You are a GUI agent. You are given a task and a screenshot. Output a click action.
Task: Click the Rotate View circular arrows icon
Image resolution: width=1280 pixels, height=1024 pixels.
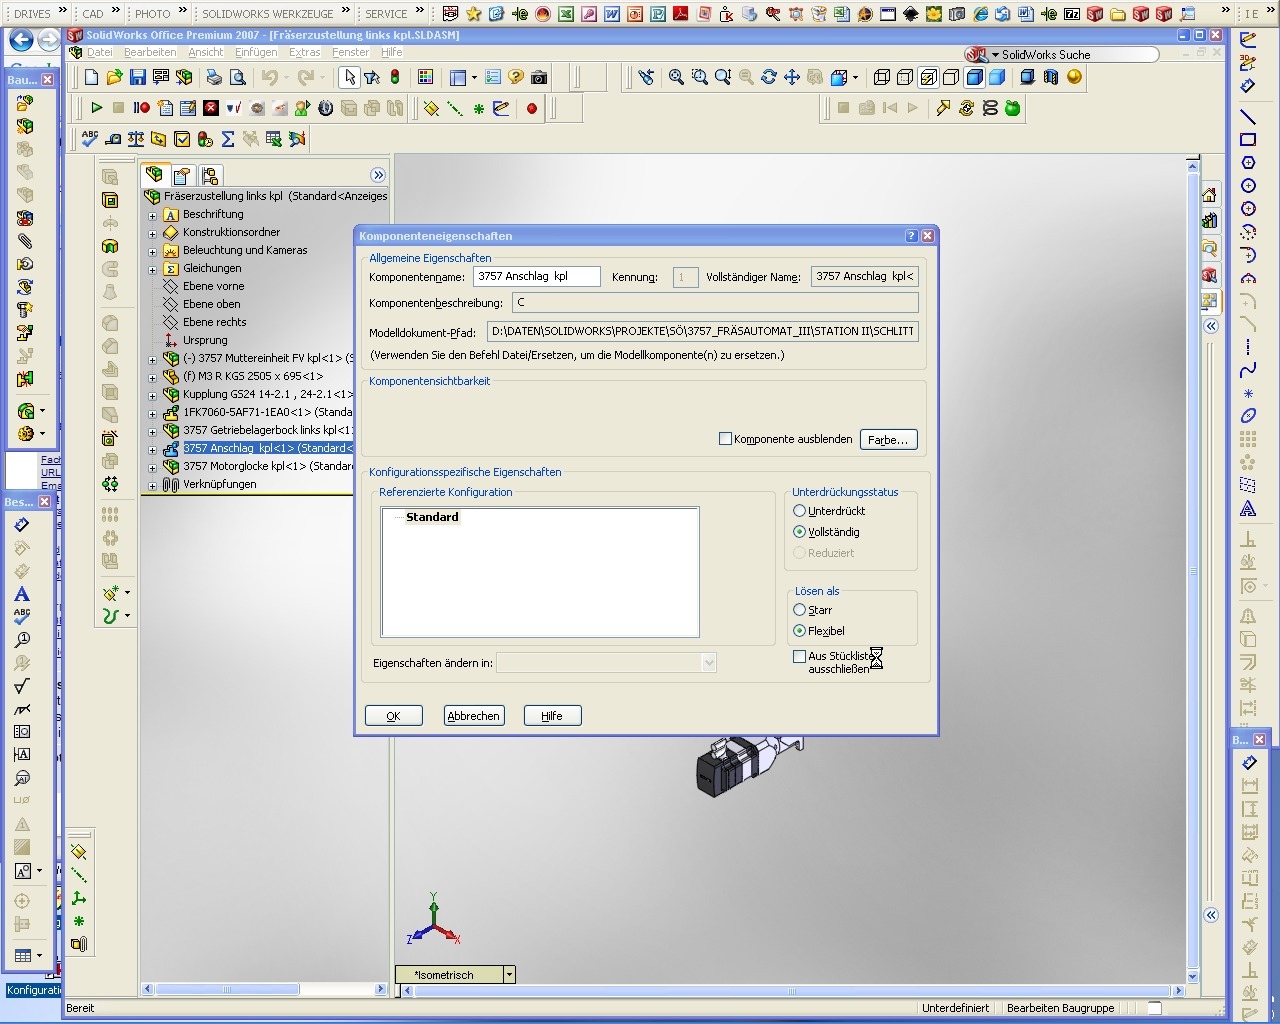coord(769,77)
